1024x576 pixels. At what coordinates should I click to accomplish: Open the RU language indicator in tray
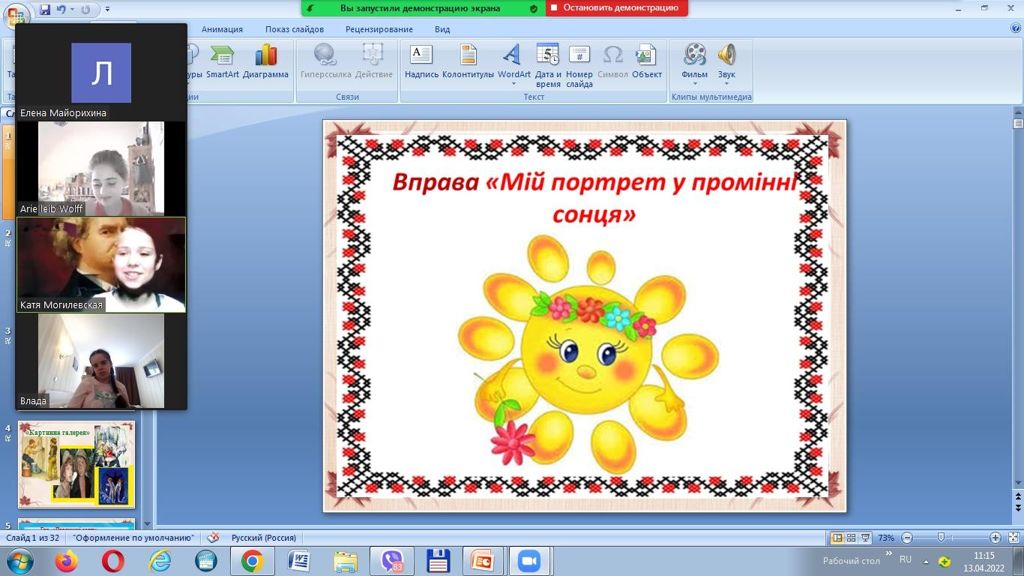tap(905, 559)
